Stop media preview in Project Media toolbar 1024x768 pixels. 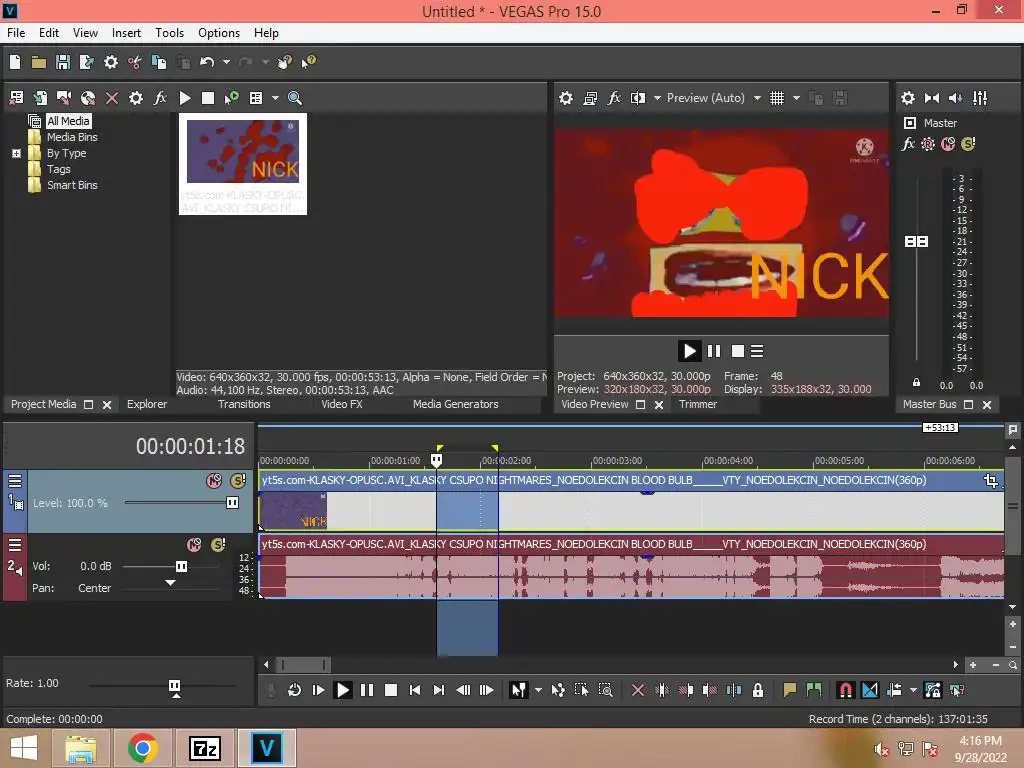coord(208,98)
